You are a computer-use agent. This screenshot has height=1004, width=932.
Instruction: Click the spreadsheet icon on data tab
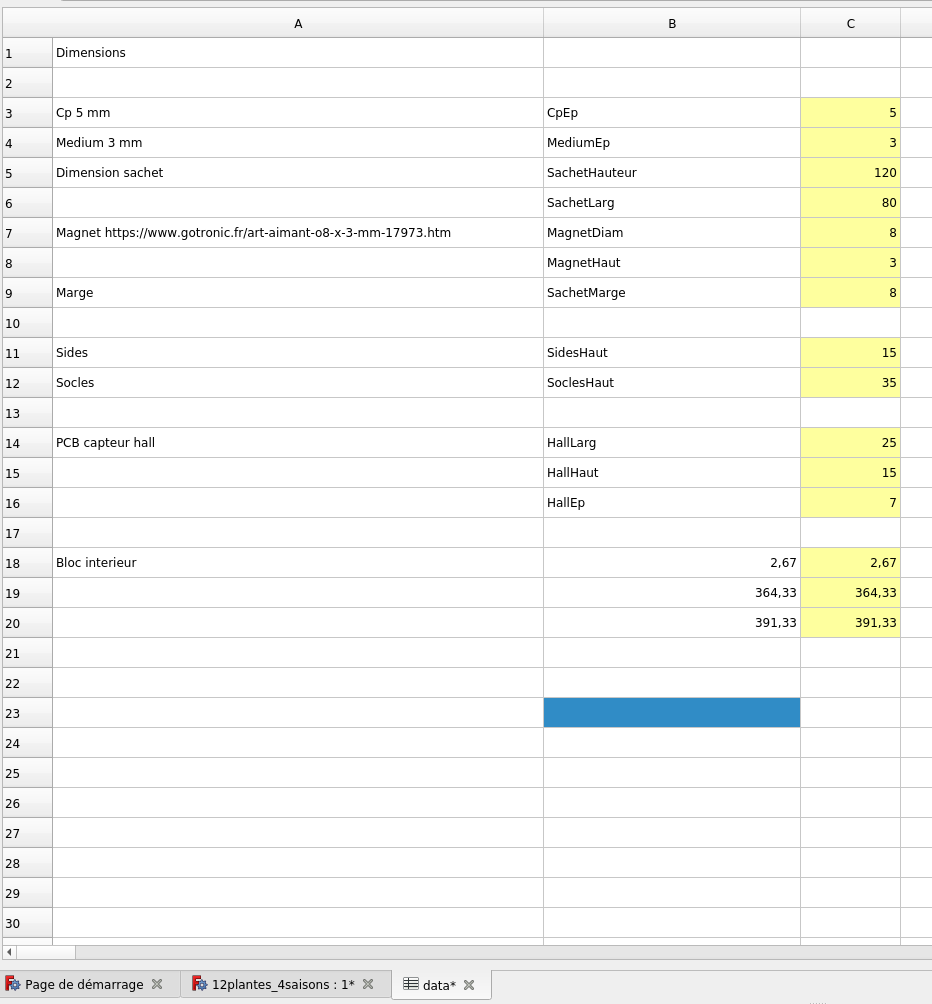pyautogui.click(x=411, y=984)
